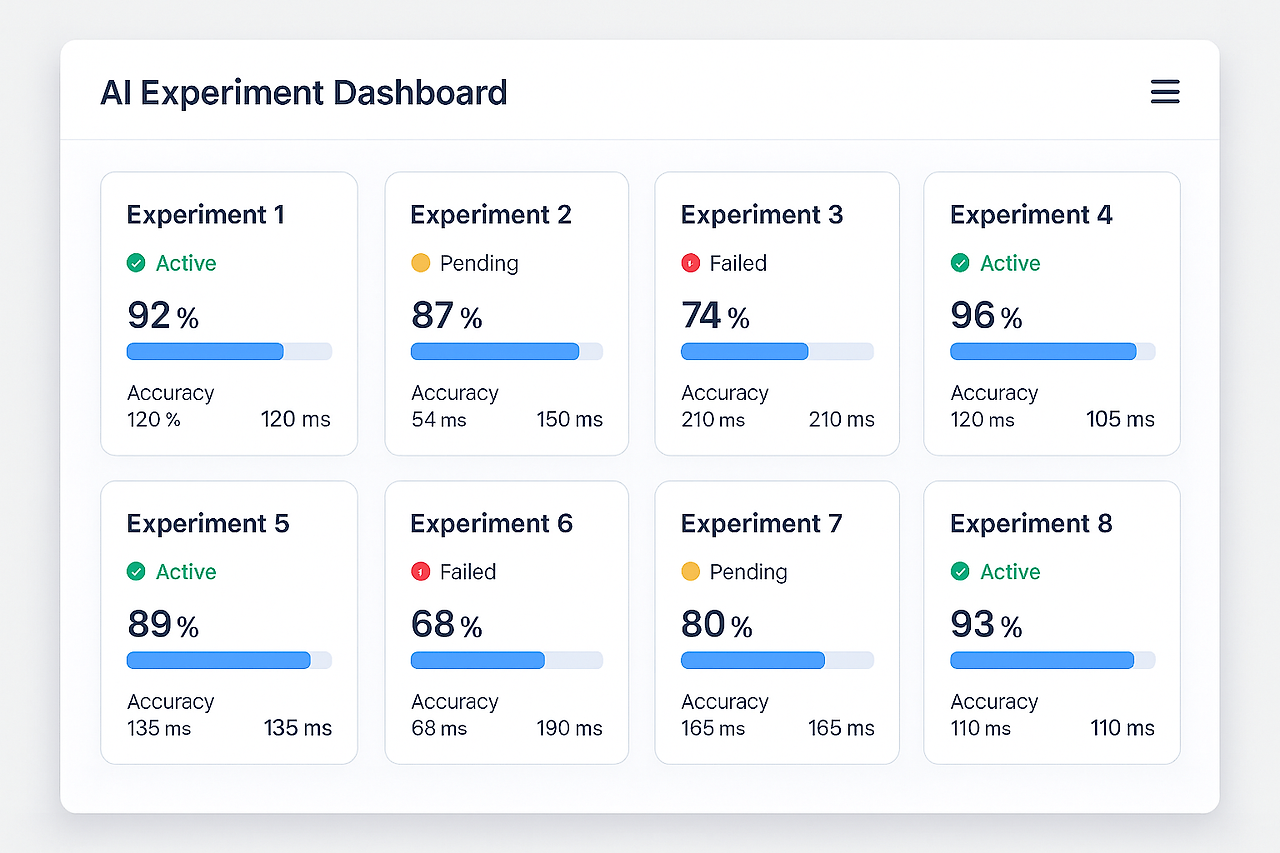Screen dimensions: 1280x853
Task: Click the green check icon on Experiment 1
Action: tap(136, 263)
